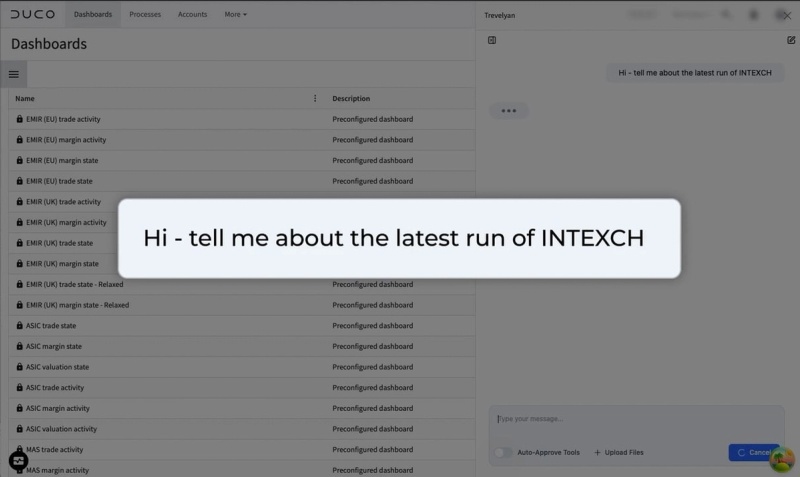Close the Trevelyan chat panel

pyautogui.click(x=787, y=15)
